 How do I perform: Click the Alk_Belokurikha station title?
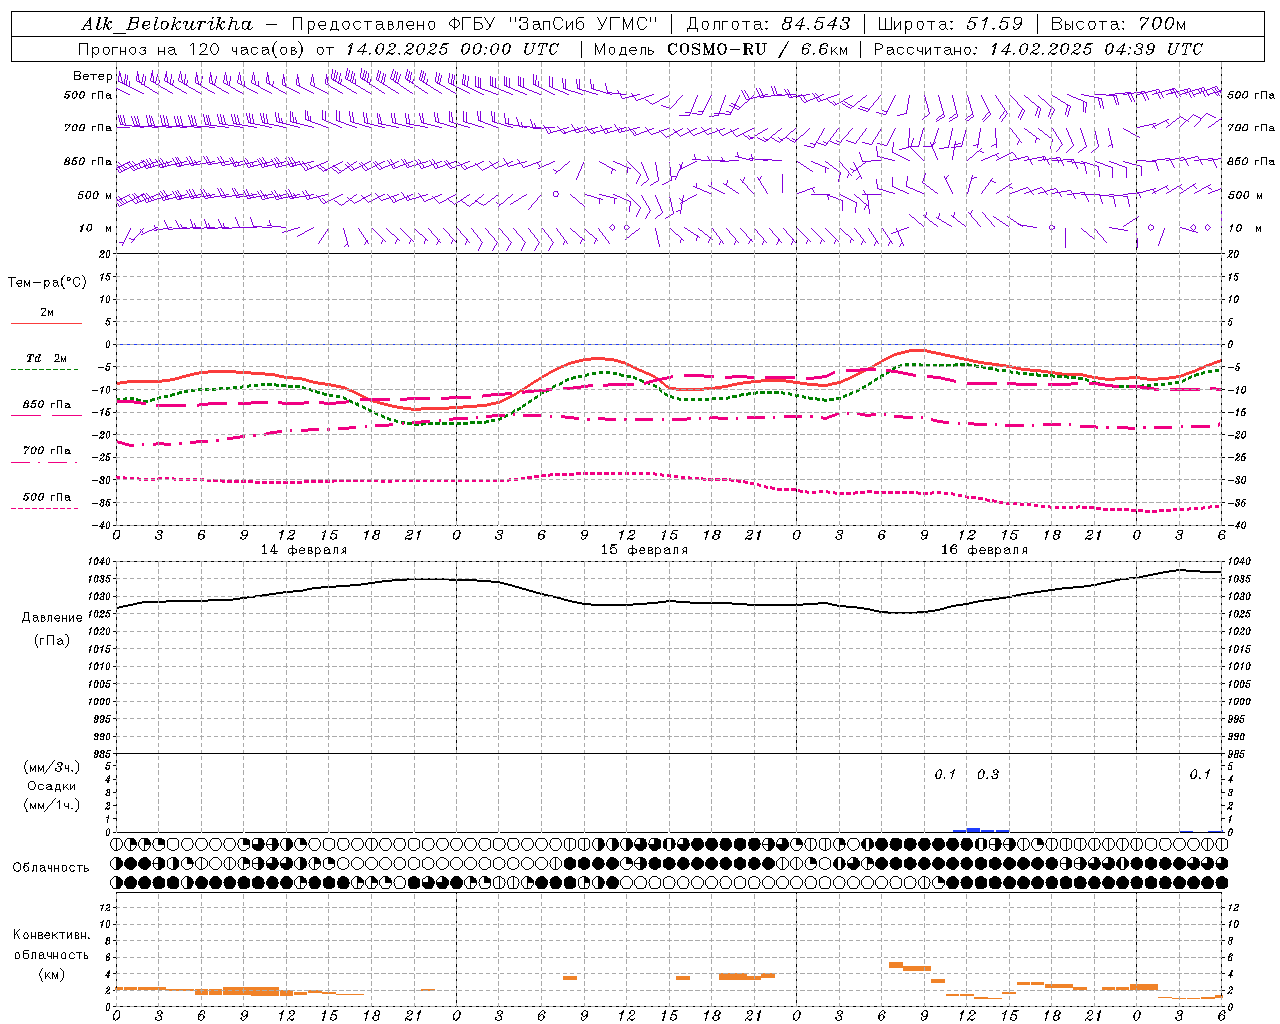pyautogui.click(x=167, y=23)
